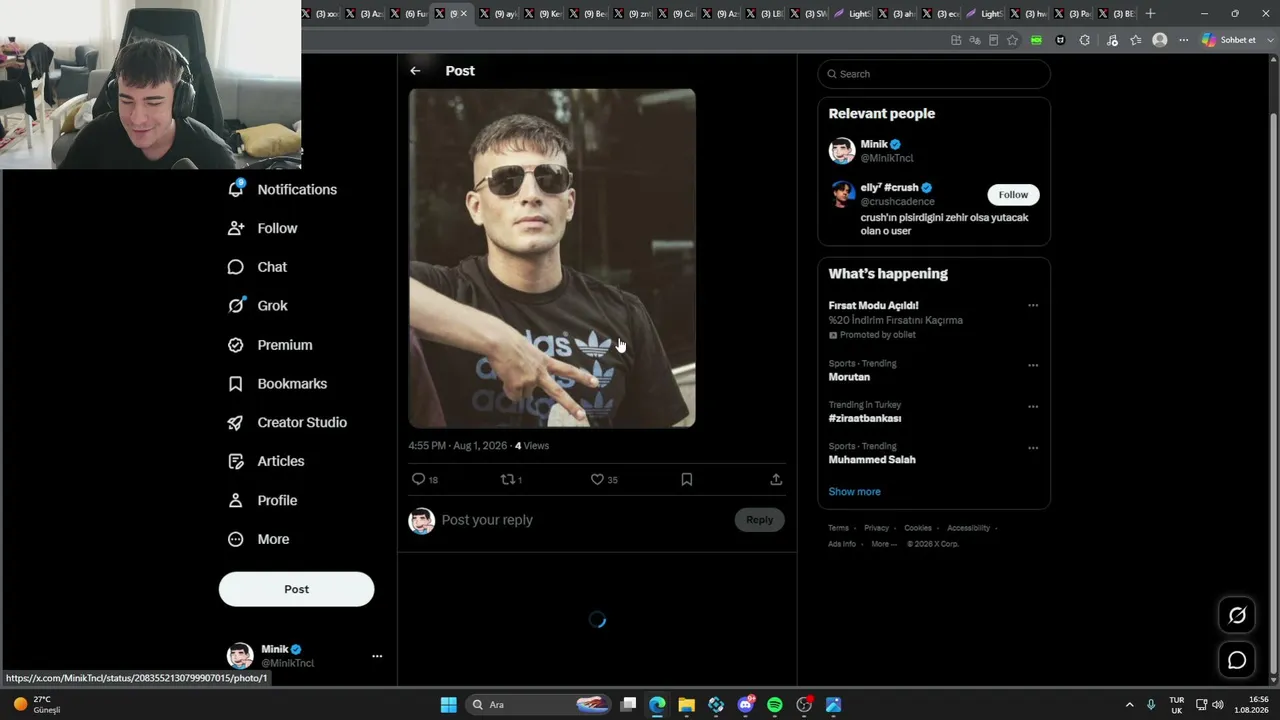Focus the X Search field
The width and height of the screenshot is (1280, 720).
(x=934, y=74)
